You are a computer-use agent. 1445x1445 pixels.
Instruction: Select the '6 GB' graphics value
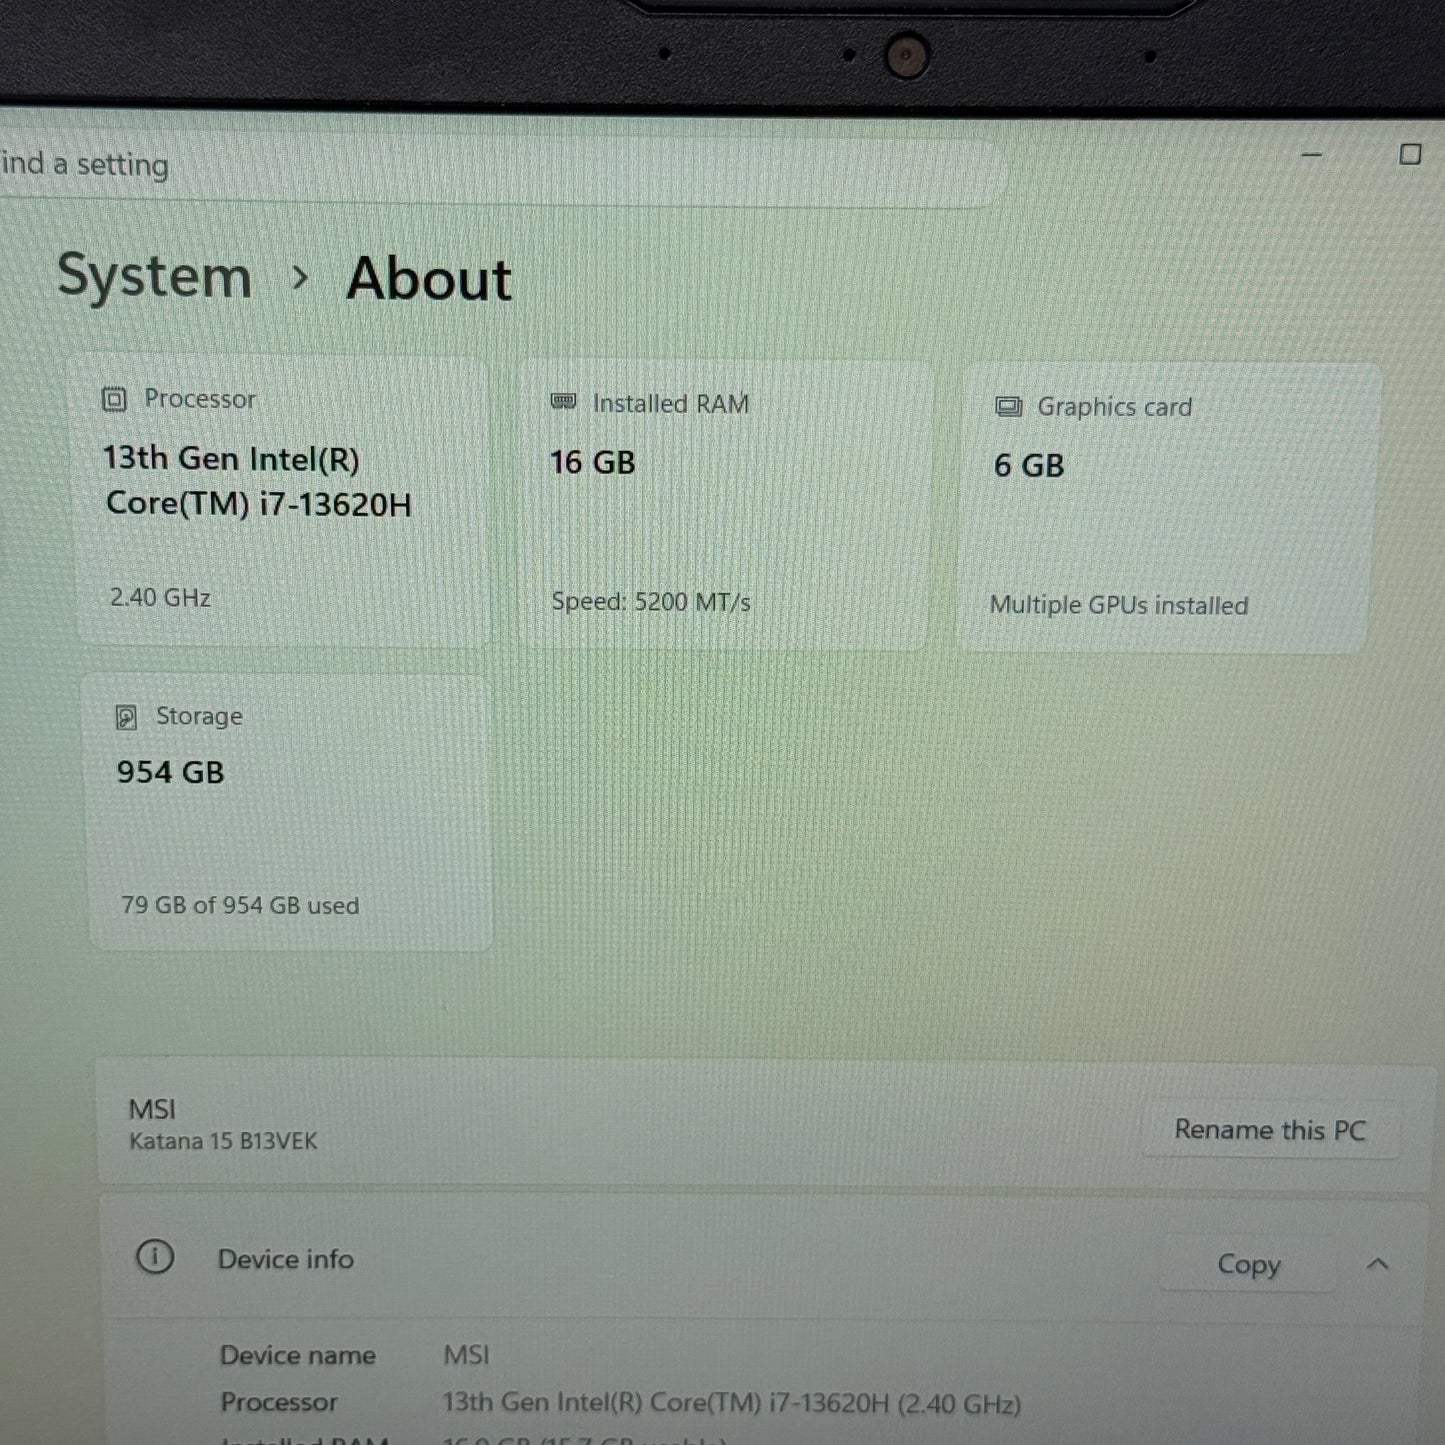coord(1029,465)
